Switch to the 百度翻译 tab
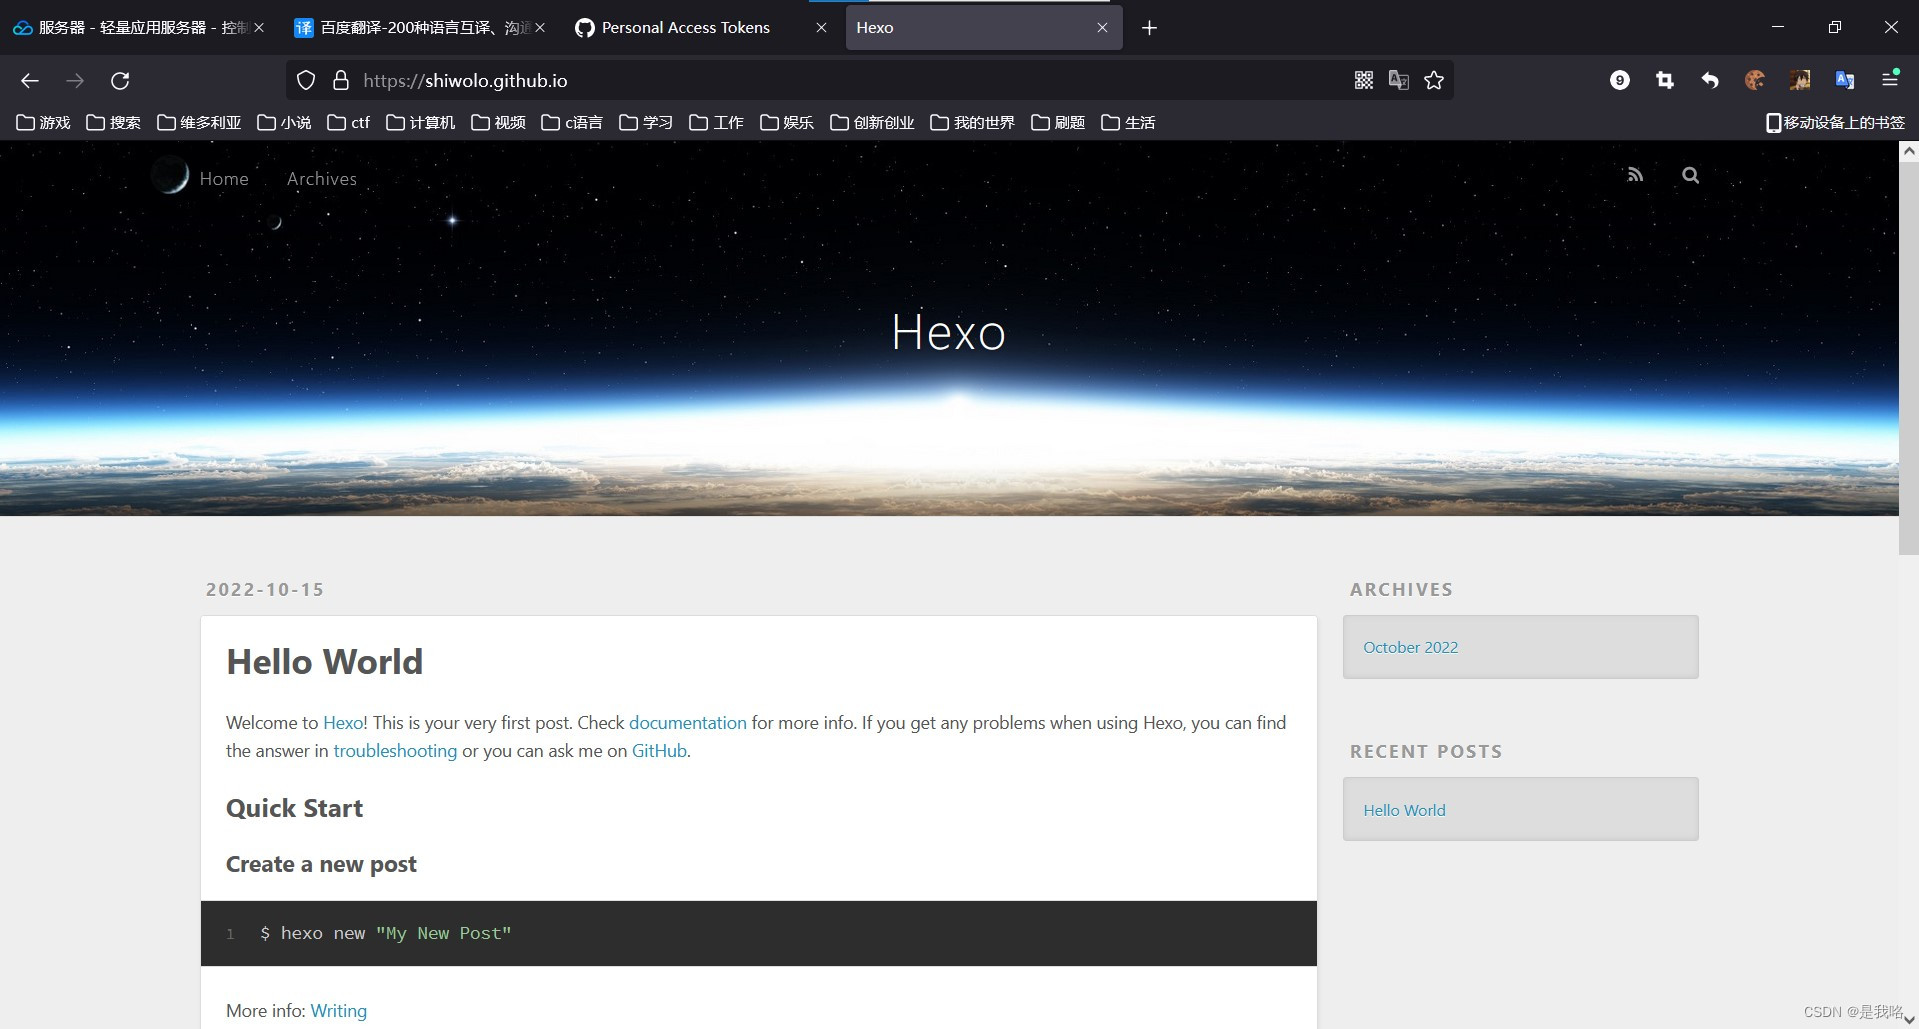Image resolution: width=1919 pixels, height=1029 pixels. pyautogui.click(x=418, y=28)
